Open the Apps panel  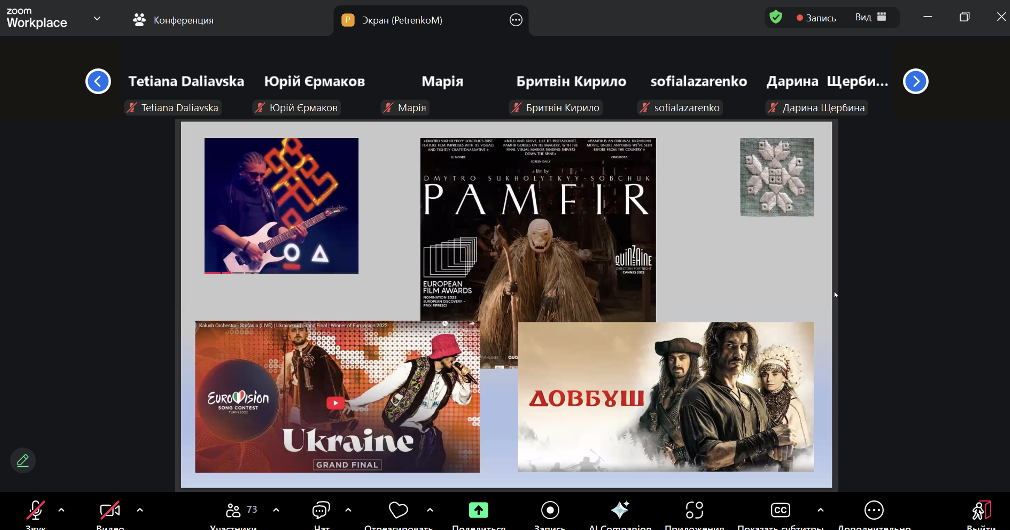[694, 511]
